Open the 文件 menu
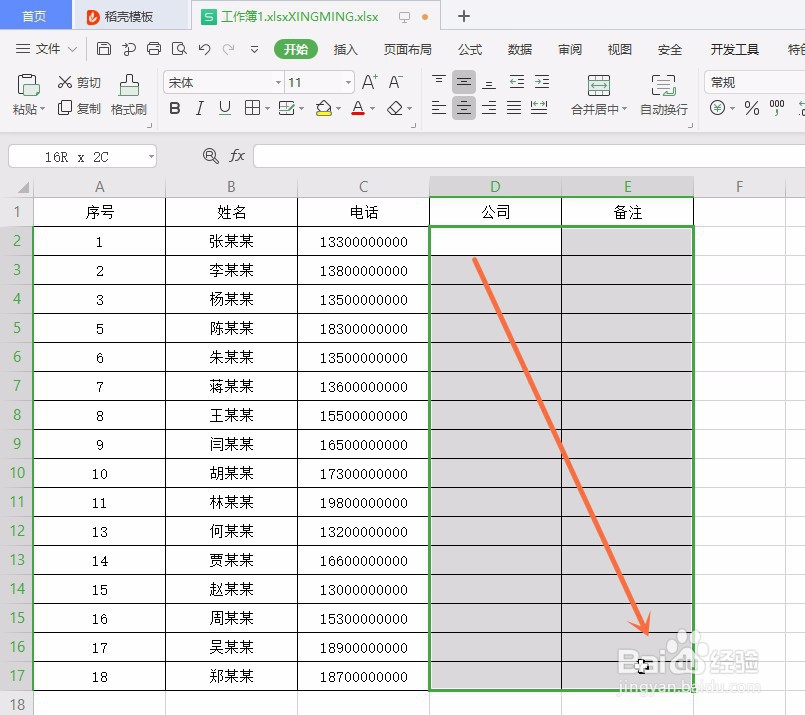 [x=48, y=48]
